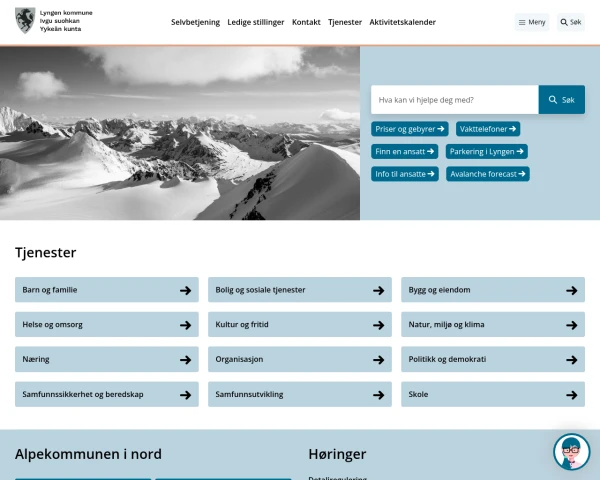Click arrow on Barn og familie tile

[x=186, y=291]
